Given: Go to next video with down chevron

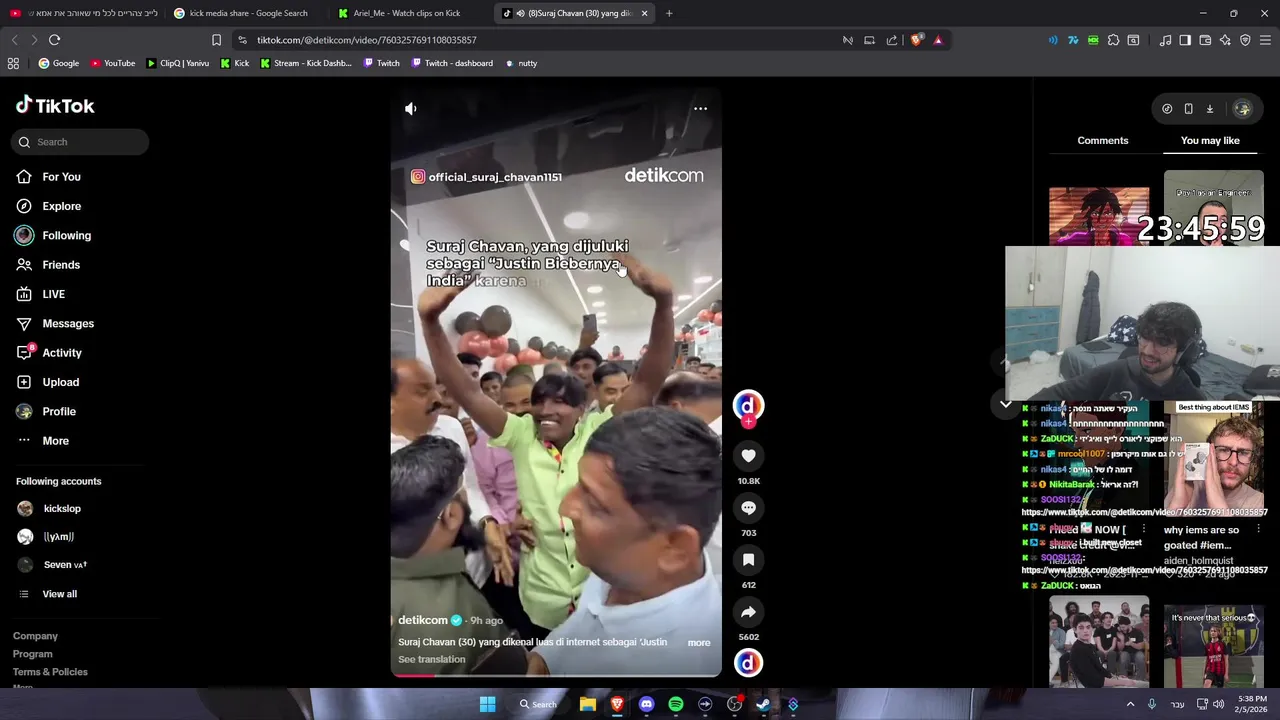Looking at the screenshot, I should tap(1005, 404).
